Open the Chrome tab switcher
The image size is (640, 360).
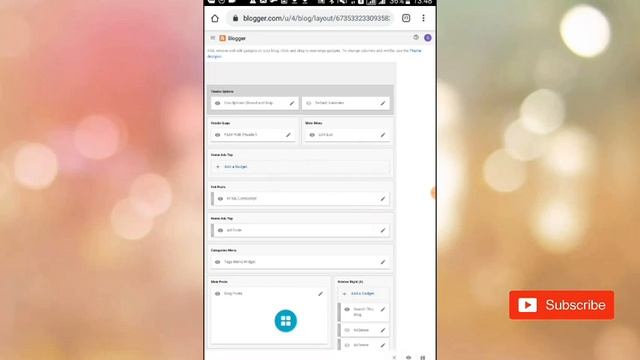tap(406, 18)
